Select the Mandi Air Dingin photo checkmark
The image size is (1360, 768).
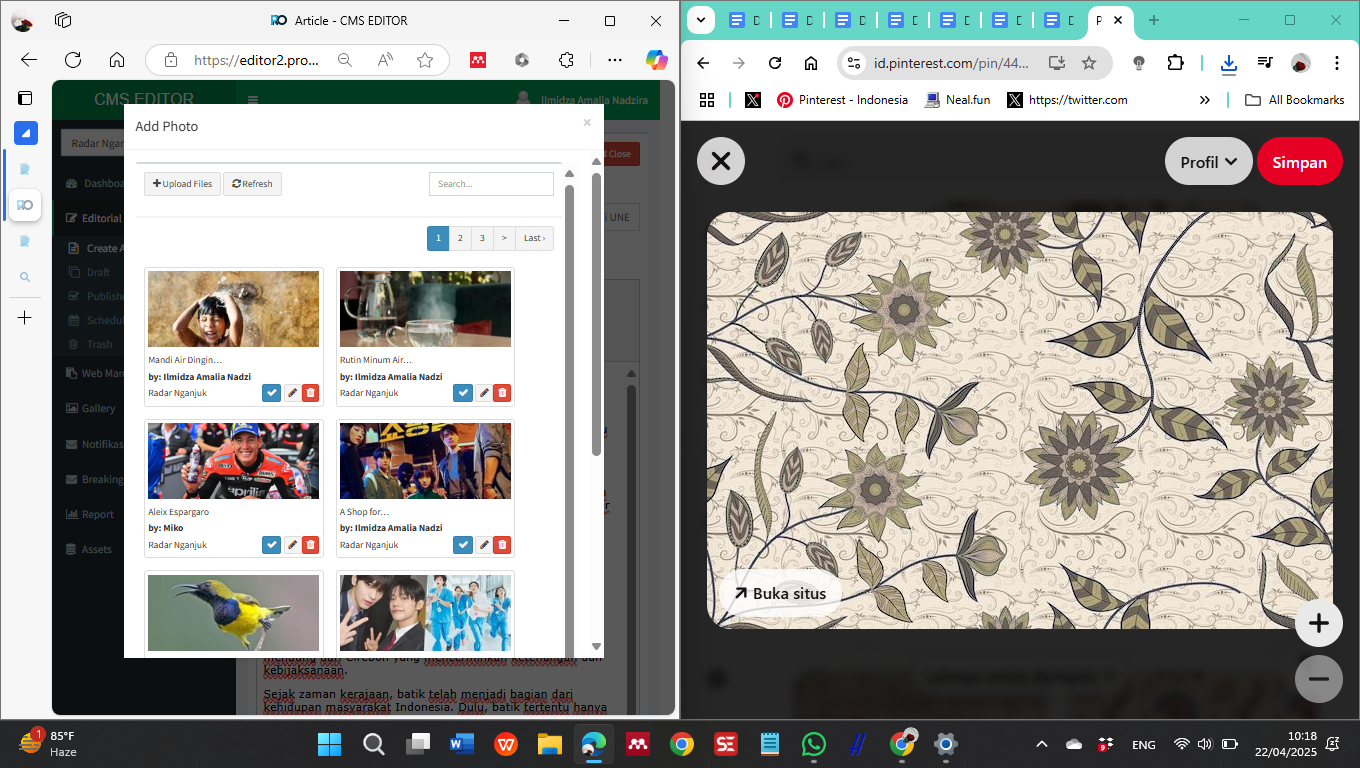271,393
